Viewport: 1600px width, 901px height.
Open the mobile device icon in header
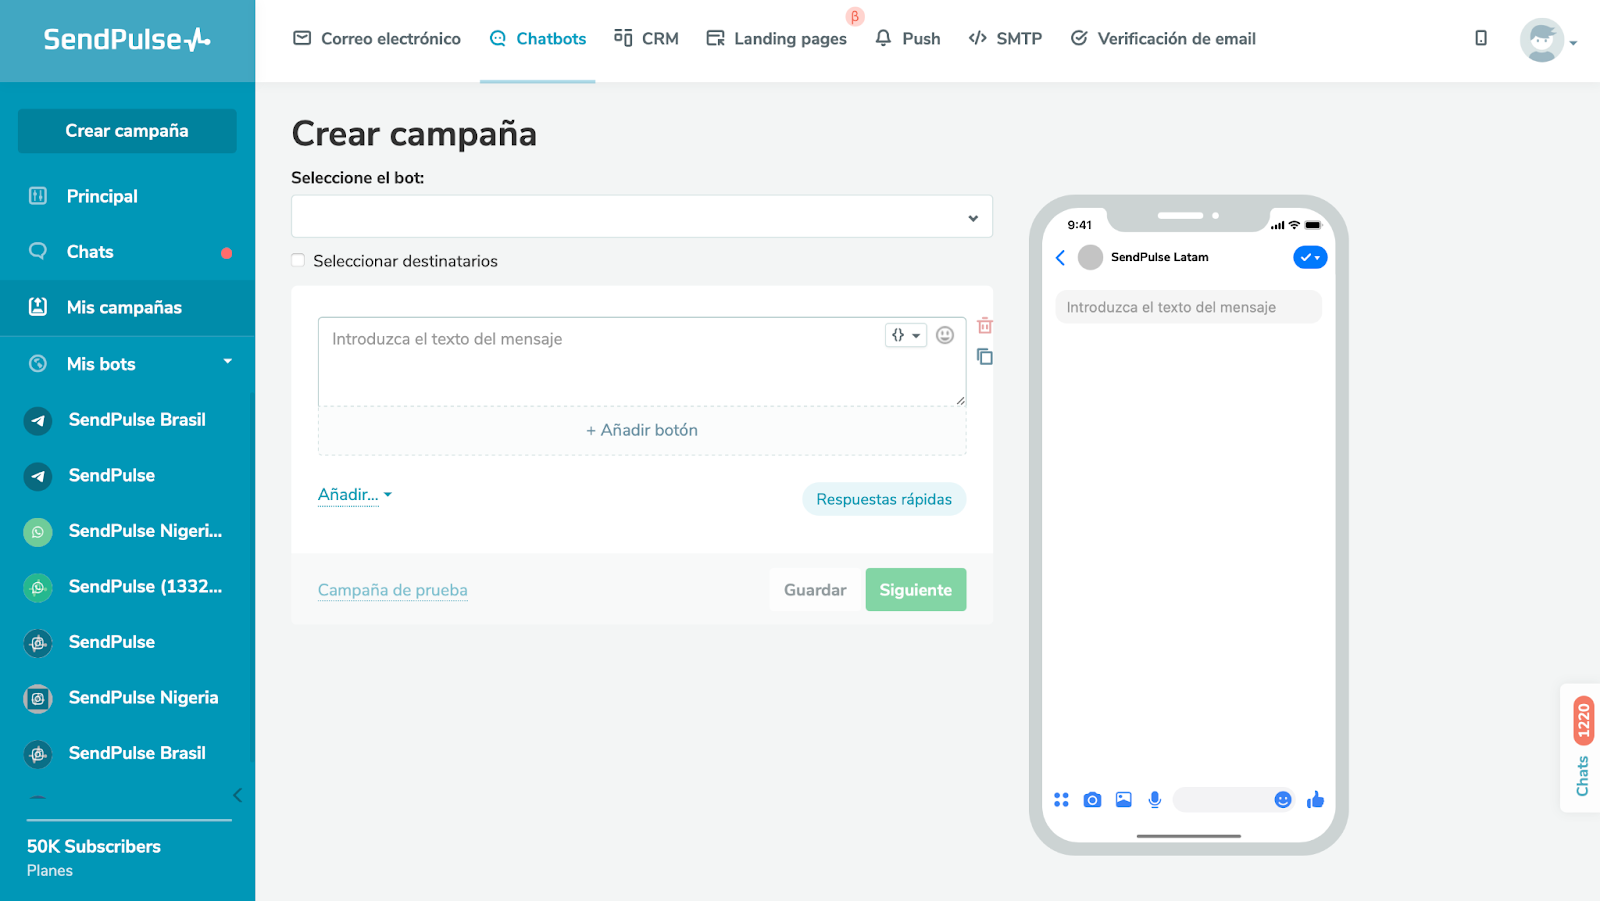click(x=1481, y=38)
